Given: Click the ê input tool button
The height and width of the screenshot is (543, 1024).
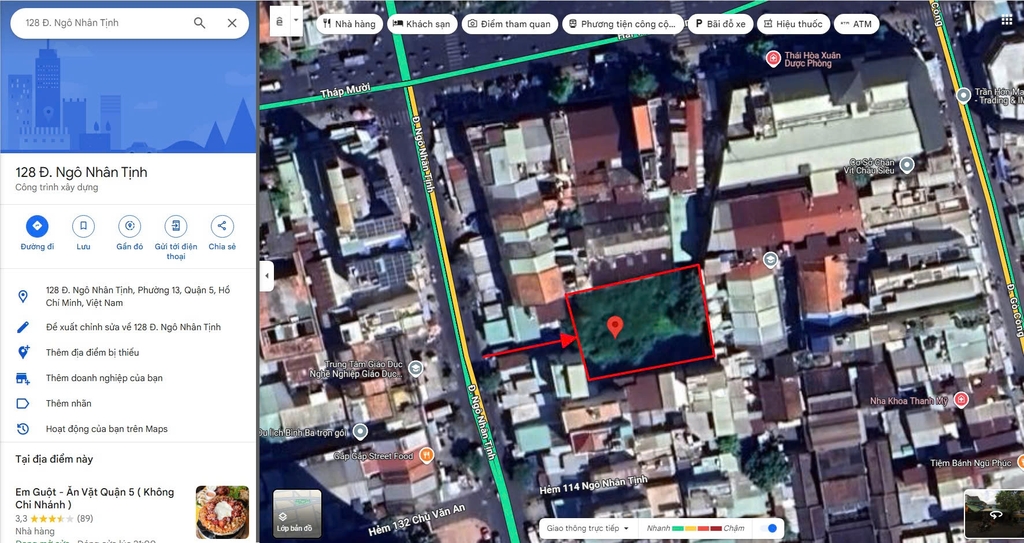Looking at the screenshot, I should click(280, 21).
